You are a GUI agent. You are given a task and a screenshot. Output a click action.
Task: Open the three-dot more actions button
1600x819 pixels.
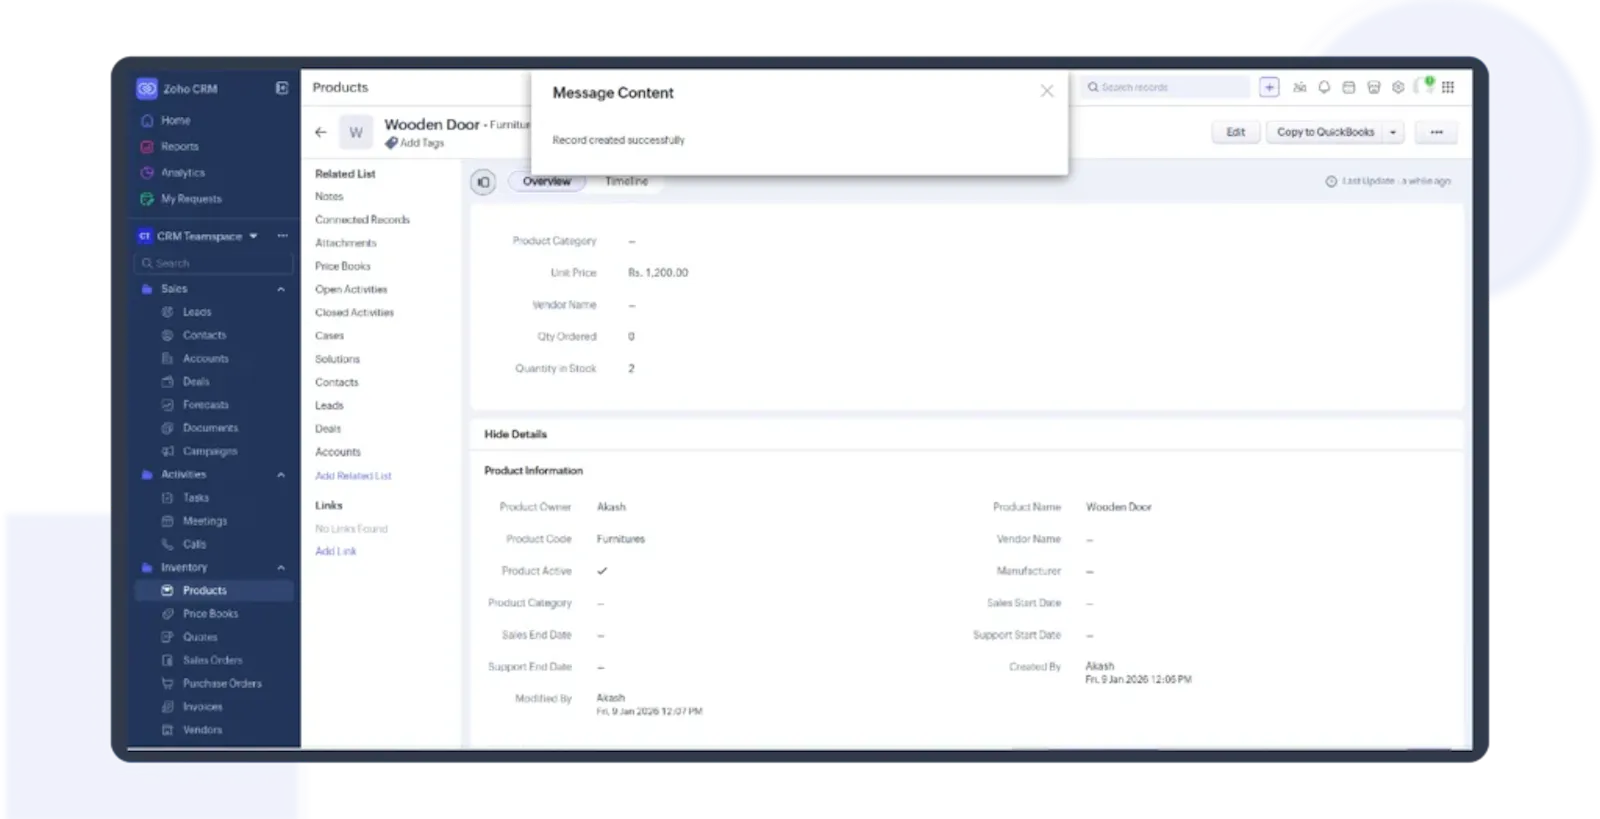1436,132
